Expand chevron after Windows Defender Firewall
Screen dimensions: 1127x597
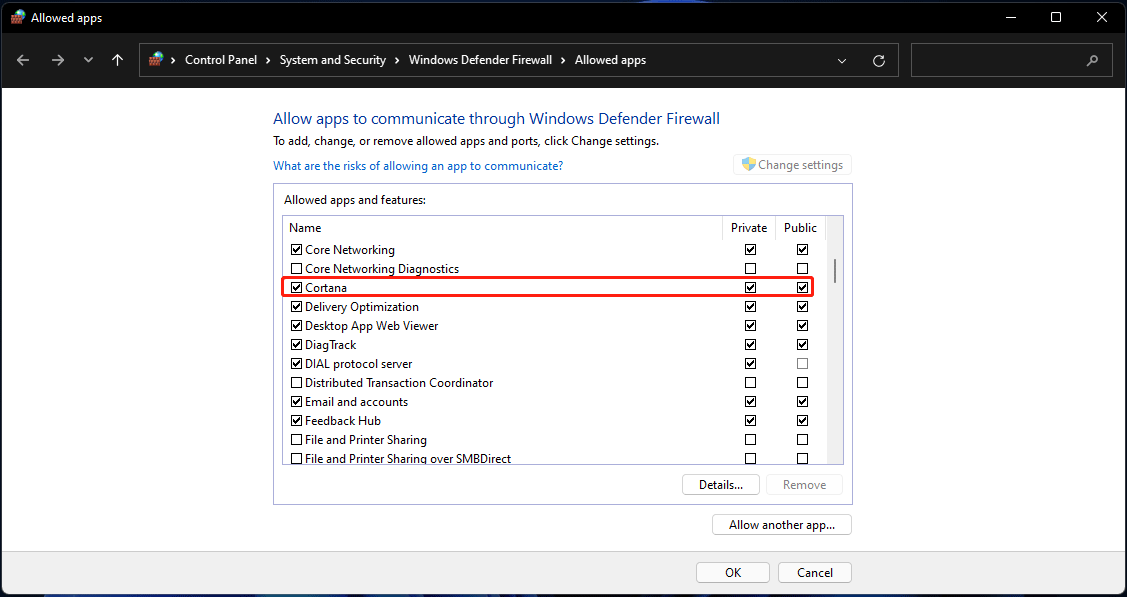click(564, 60)
